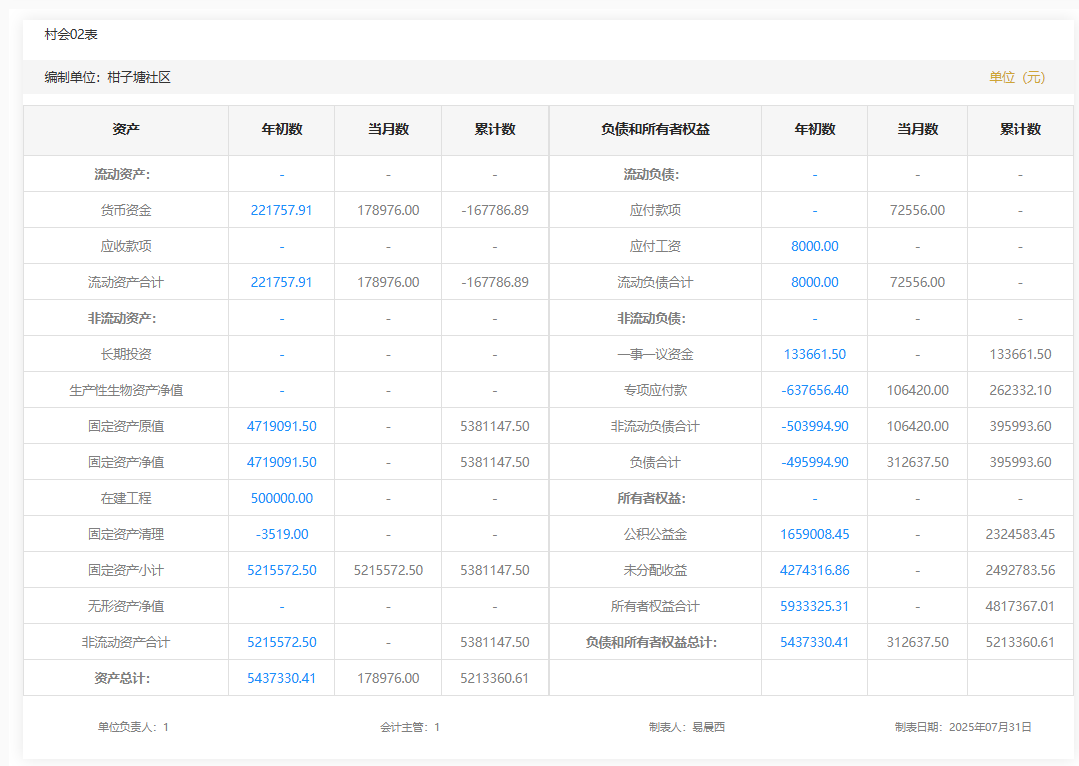Click 资产总计 年初数 link 5437330.41

pyautogui.click(x=281, y=678)
